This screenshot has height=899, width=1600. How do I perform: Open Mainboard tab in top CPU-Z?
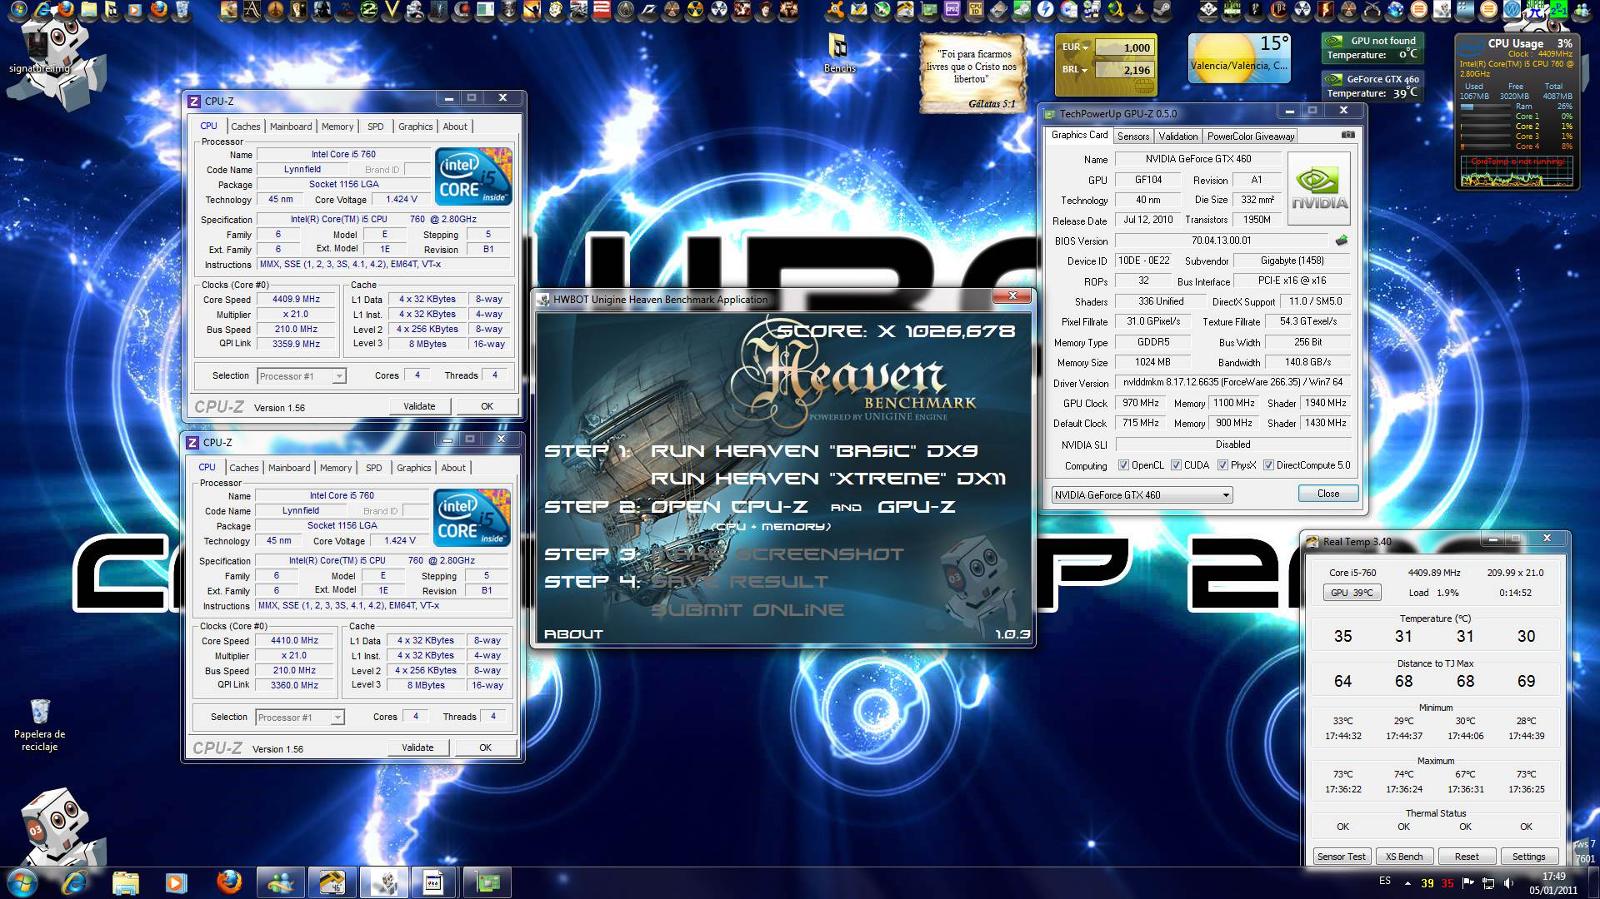[291, 127]
